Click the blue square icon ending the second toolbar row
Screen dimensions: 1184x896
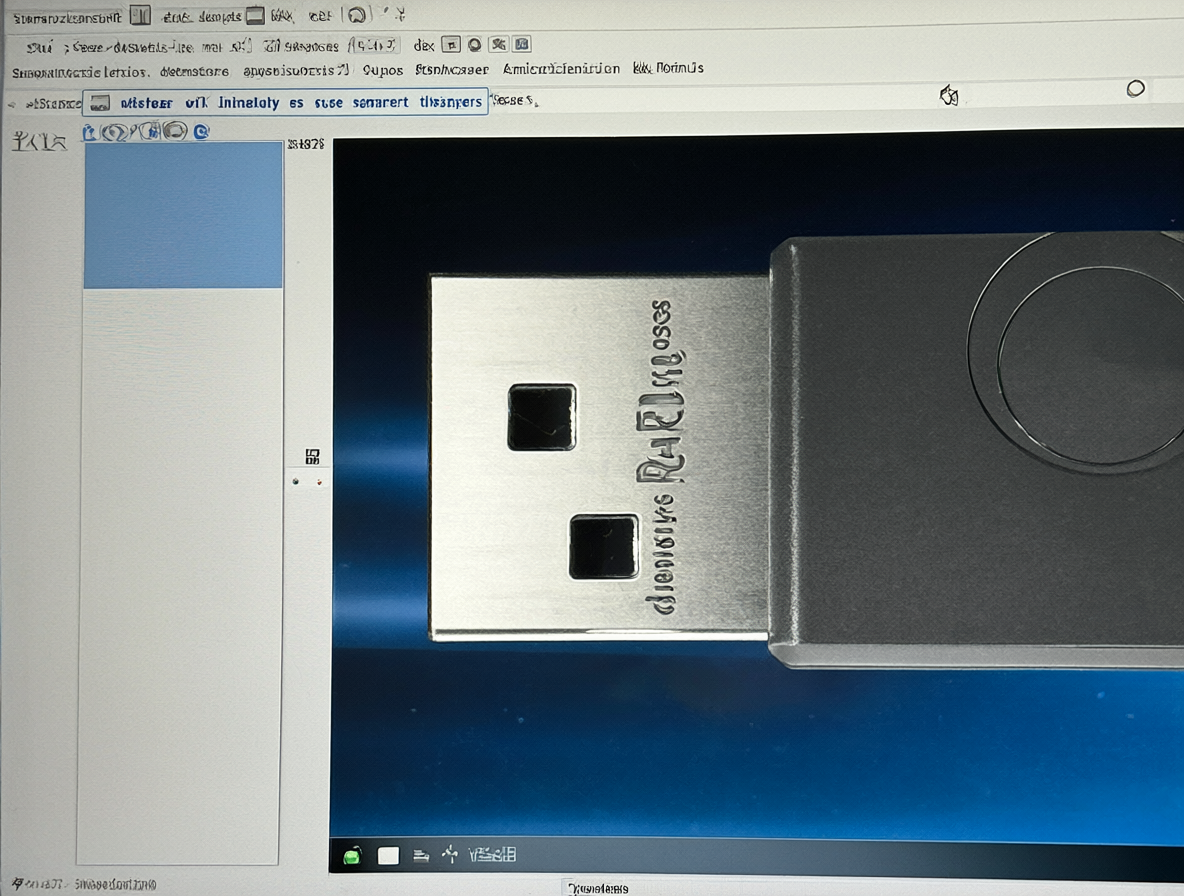coord(522,45)
